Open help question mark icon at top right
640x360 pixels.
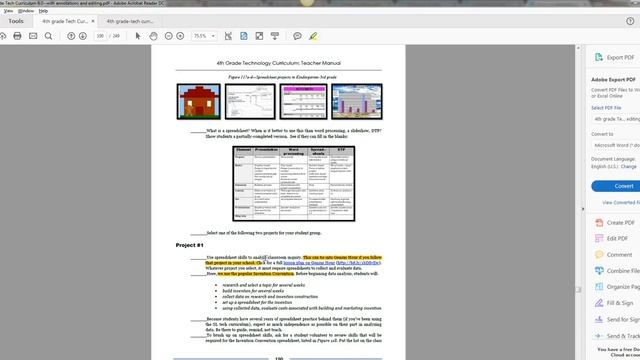point(630,21)
